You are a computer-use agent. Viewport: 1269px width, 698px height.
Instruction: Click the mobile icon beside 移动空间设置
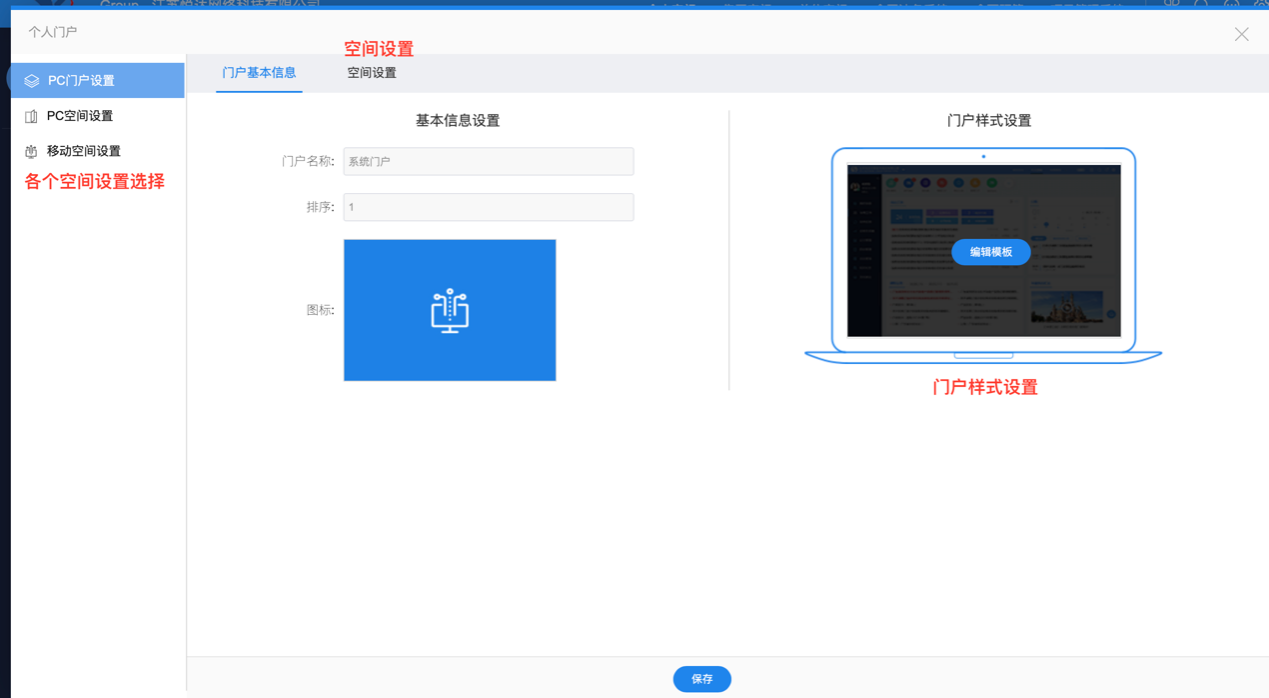point(31,150)
